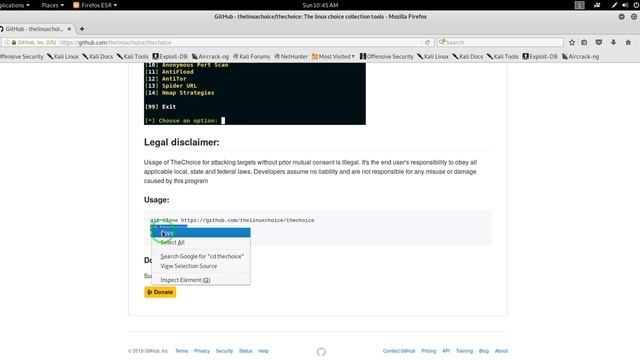This screenshot has width=640, height=360.
Task: Close the GitHub thelinuxchoice tab
Action: (x=69, y=29)
